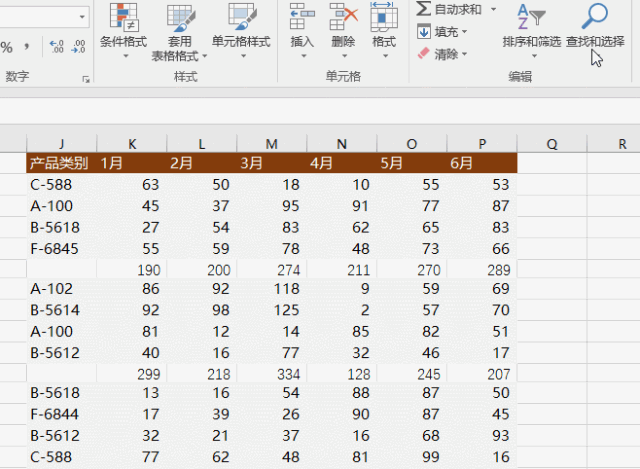This screenshot has height=469, width=640.
Task: Open the 排序和筛选 sort and filter menu
Action: 530,28
